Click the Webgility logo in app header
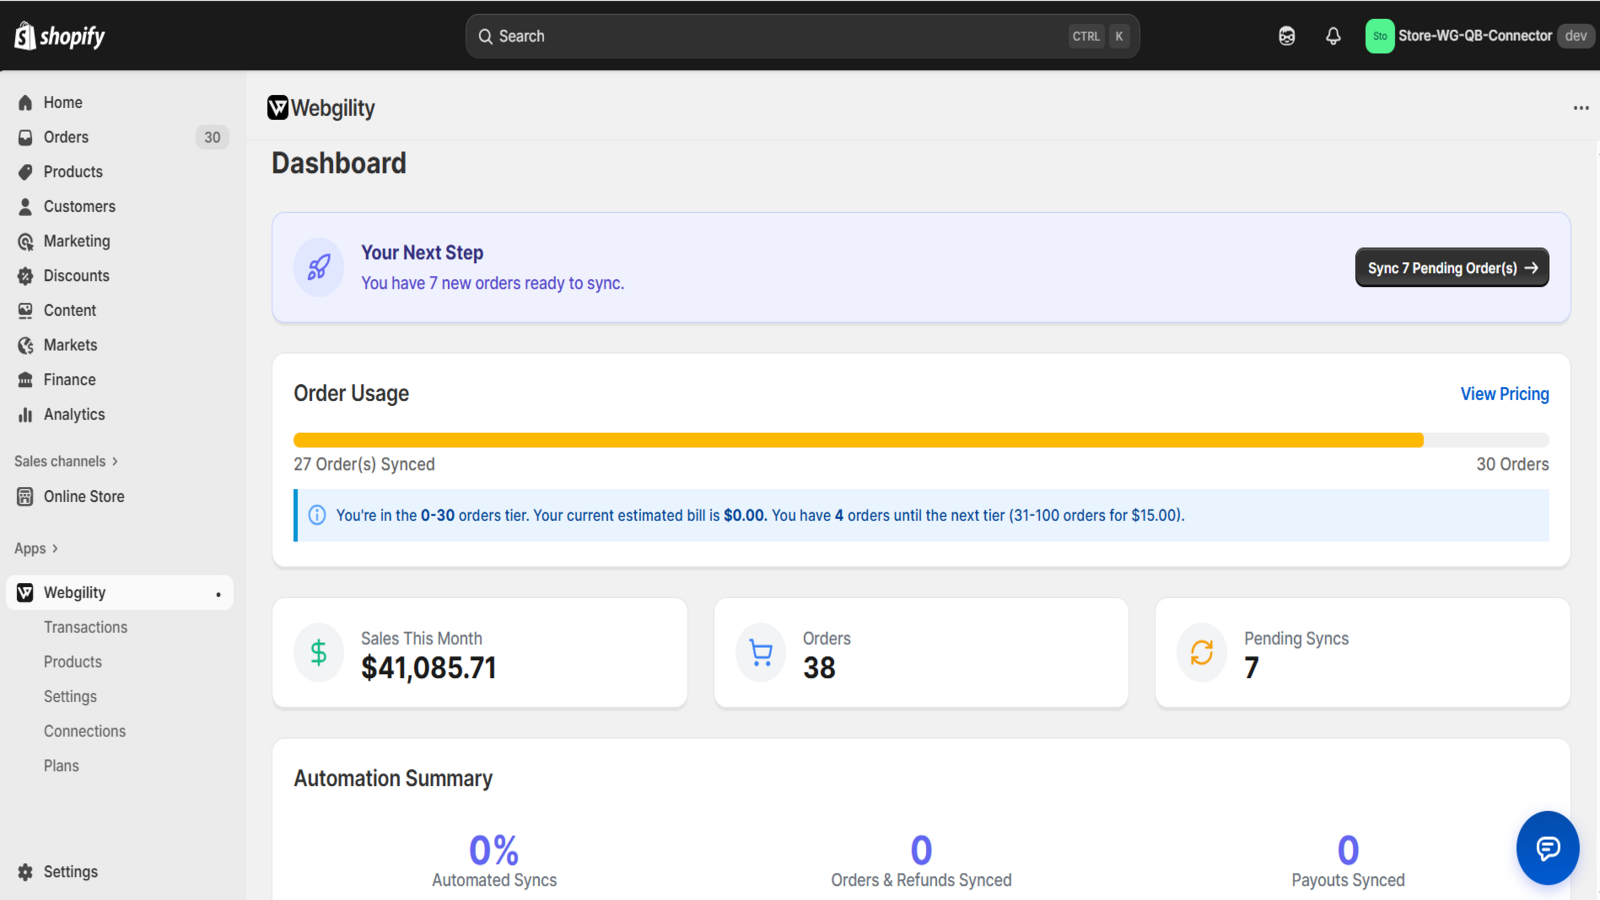Viewport: 1600px width, 900px height. pyautogui.click(x=278, y=108)
